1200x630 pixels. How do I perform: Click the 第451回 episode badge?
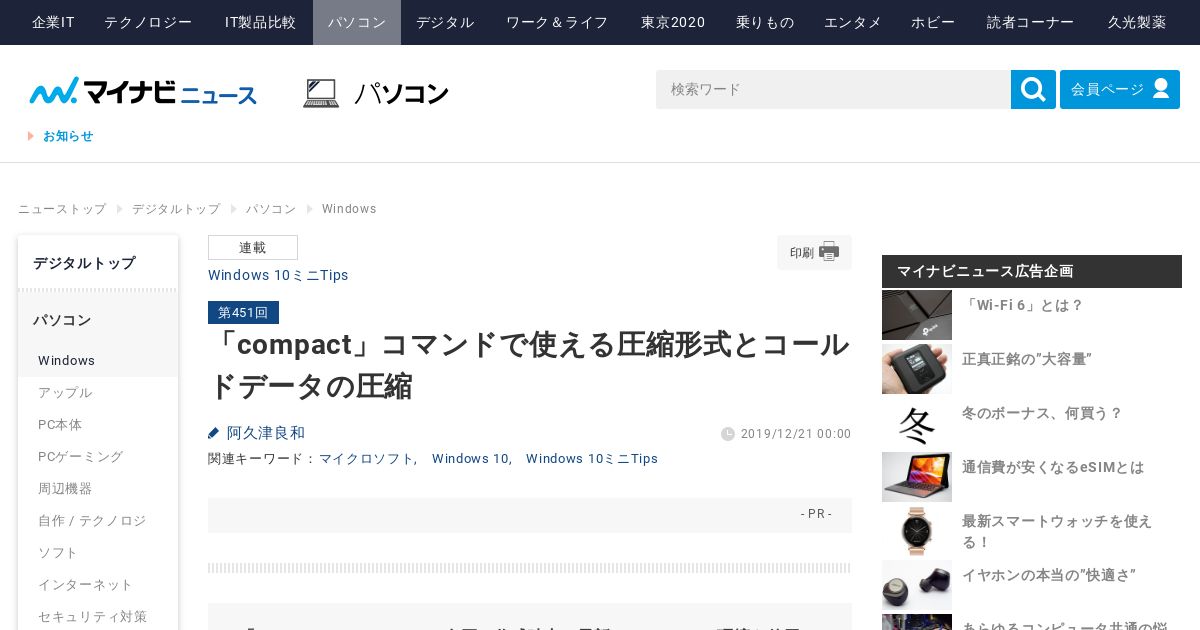[x=243, y=312]
